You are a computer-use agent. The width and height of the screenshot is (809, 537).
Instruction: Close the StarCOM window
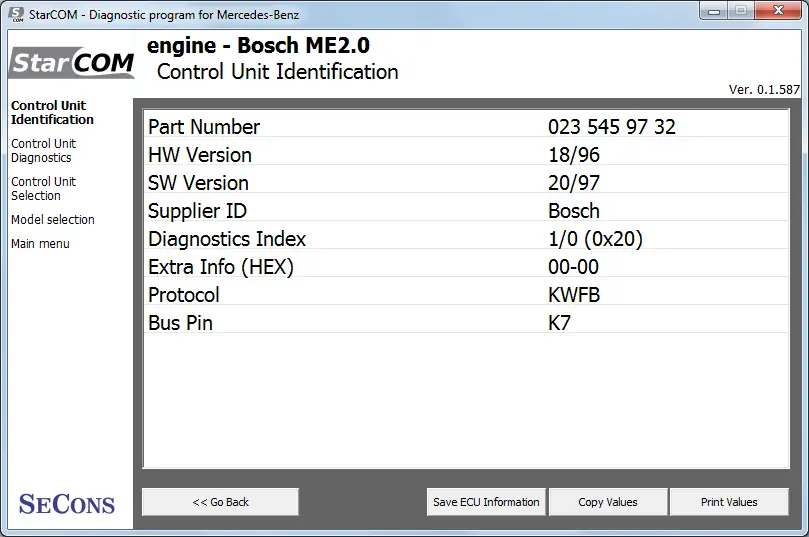coord(778,11)
